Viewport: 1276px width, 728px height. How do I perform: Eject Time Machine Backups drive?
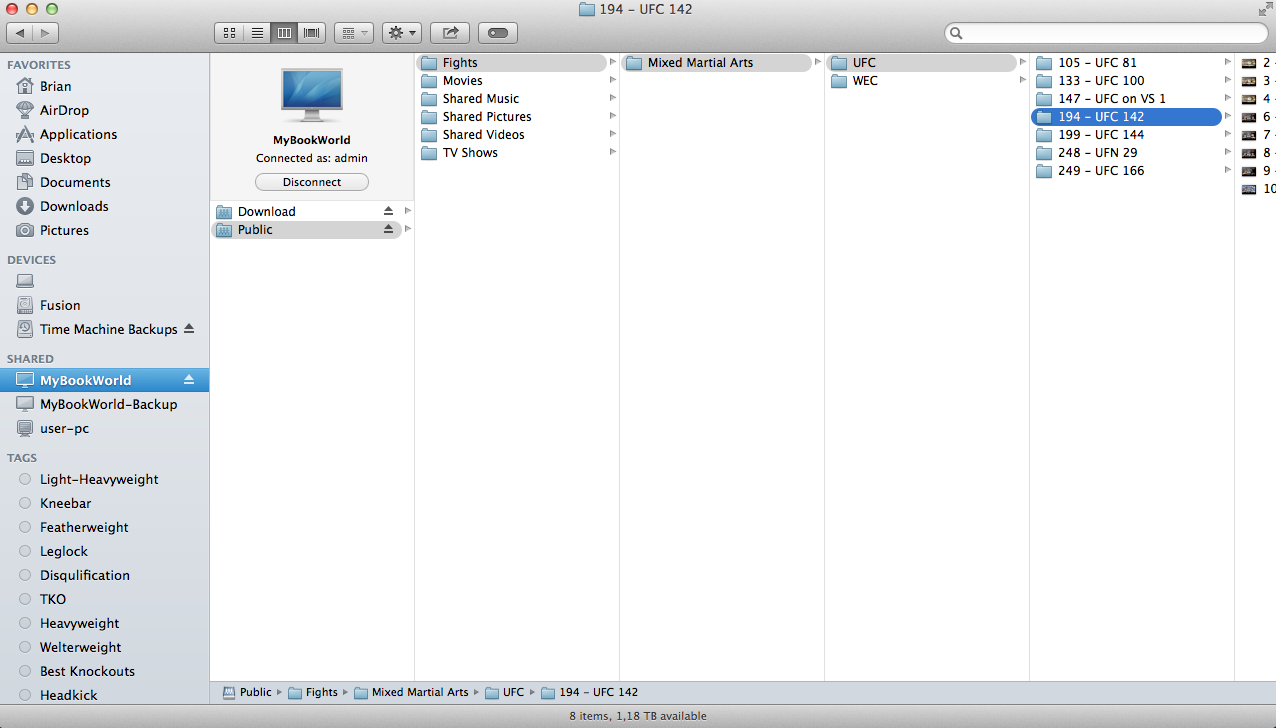pyautogui.click(x=189, y=329)
